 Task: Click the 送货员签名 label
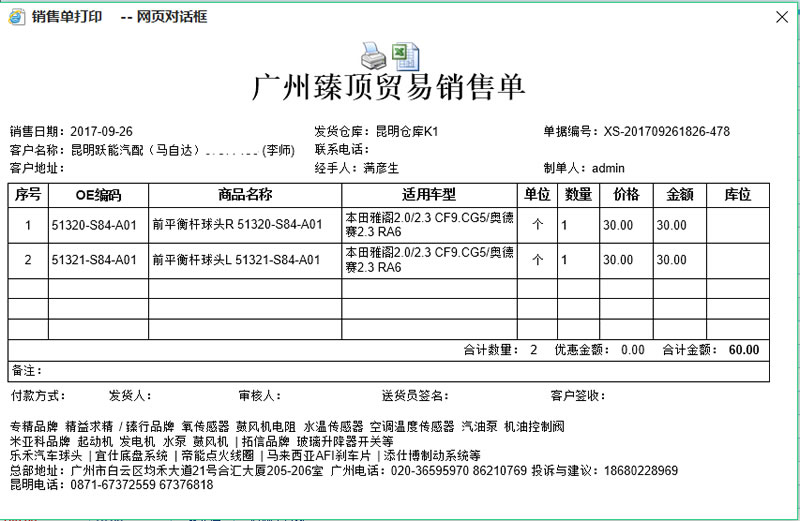[x=415, y=395]
